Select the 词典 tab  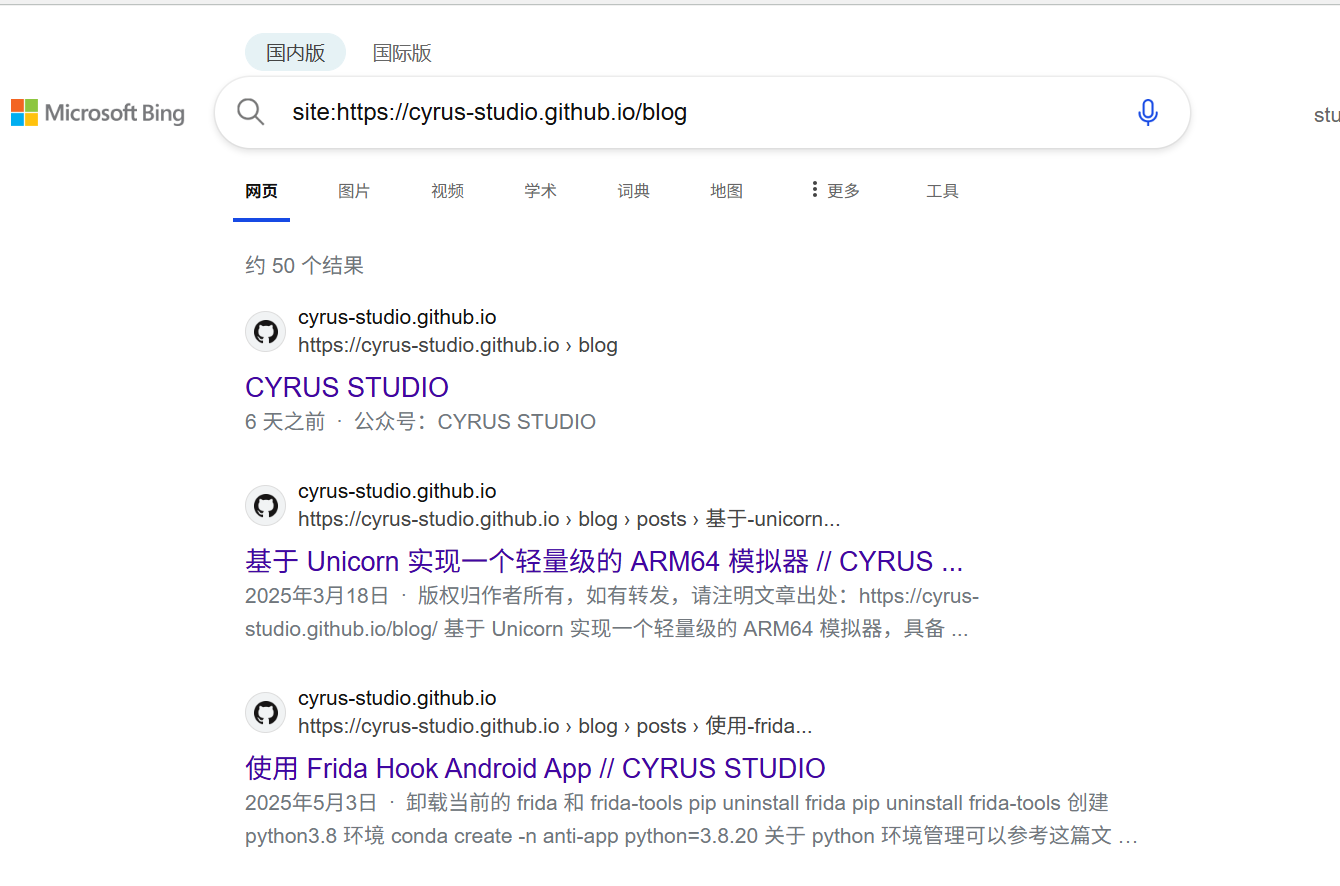pos(633,190)
